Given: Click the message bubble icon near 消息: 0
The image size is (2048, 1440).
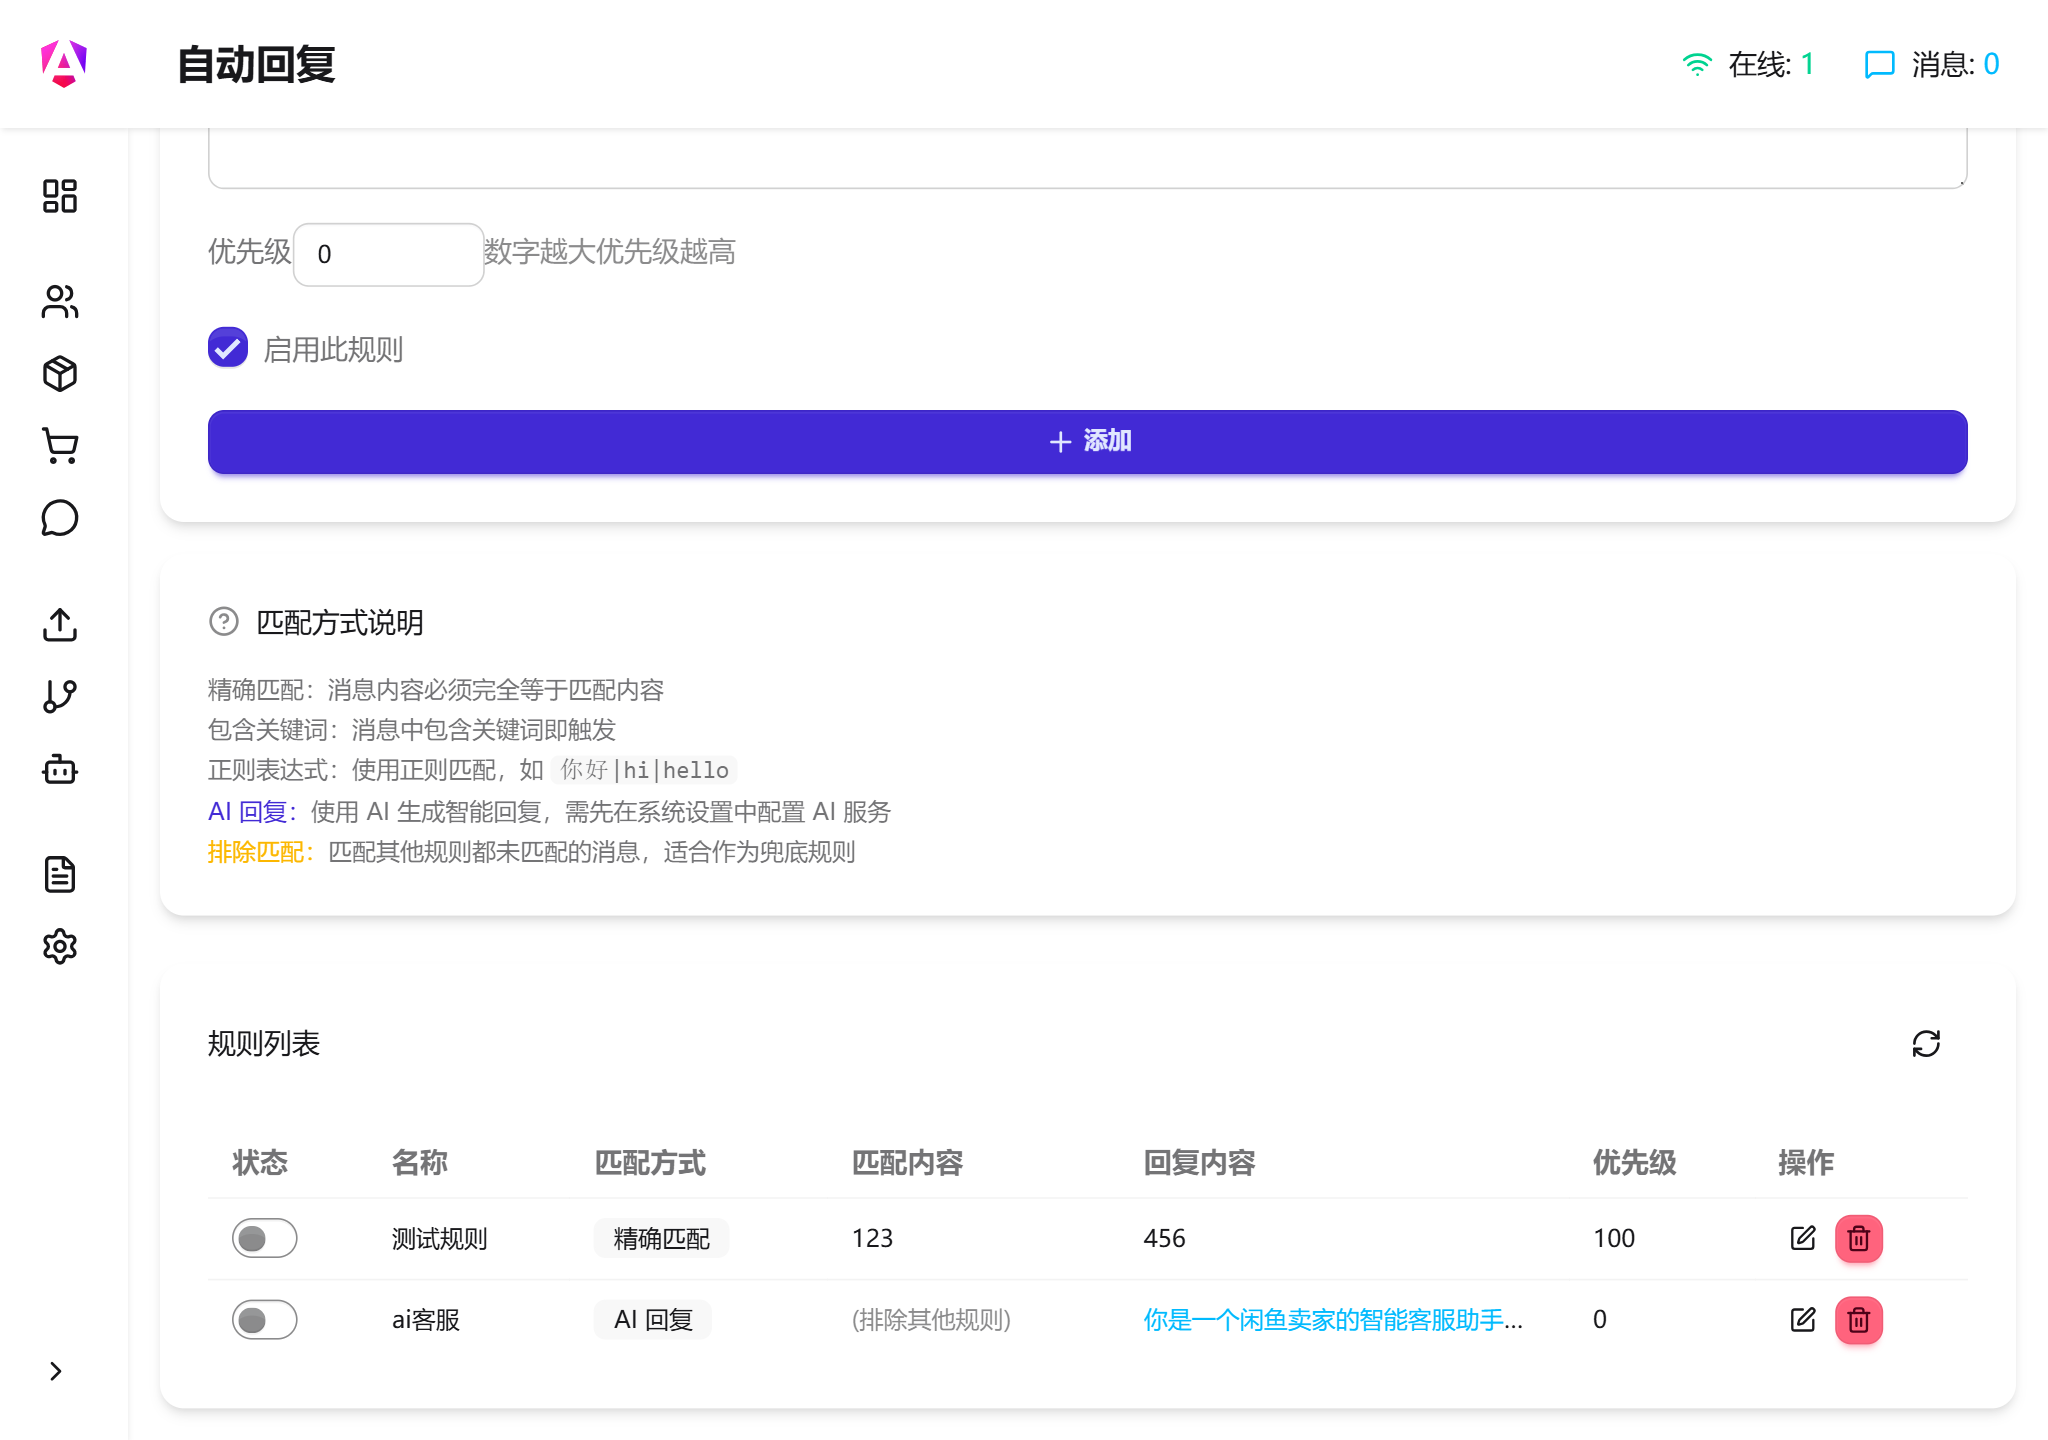Looking at the screenshot, I should pyautogui.click(x=1879, y=63).
